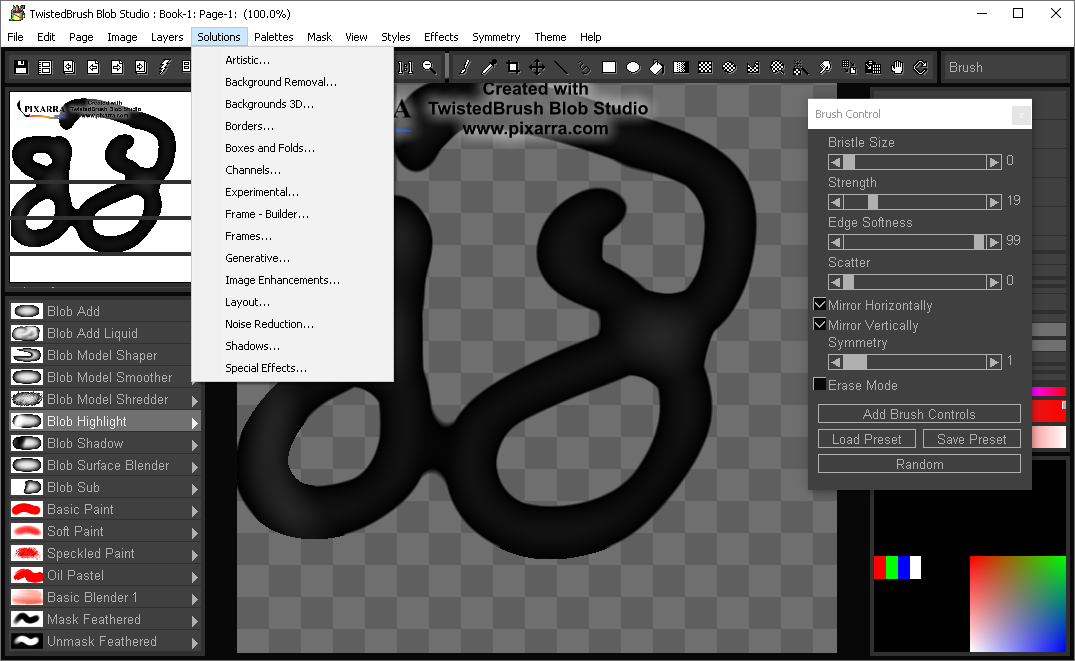Click the Bristle Size slider track
This screenshot has height=661, width=1075.
[x=915, y=162]
